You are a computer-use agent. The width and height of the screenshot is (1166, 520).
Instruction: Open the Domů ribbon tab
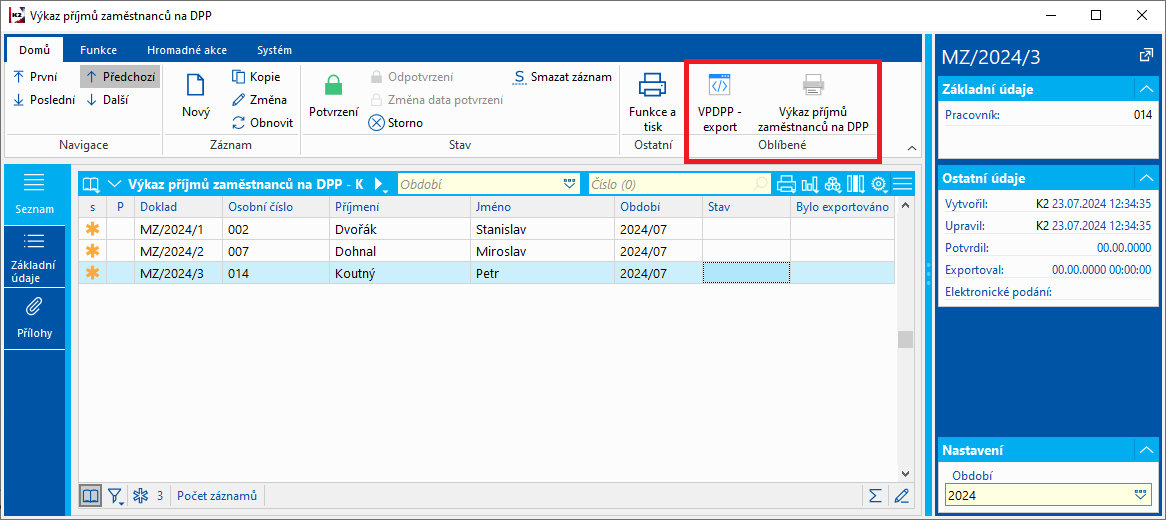[36, 51]
